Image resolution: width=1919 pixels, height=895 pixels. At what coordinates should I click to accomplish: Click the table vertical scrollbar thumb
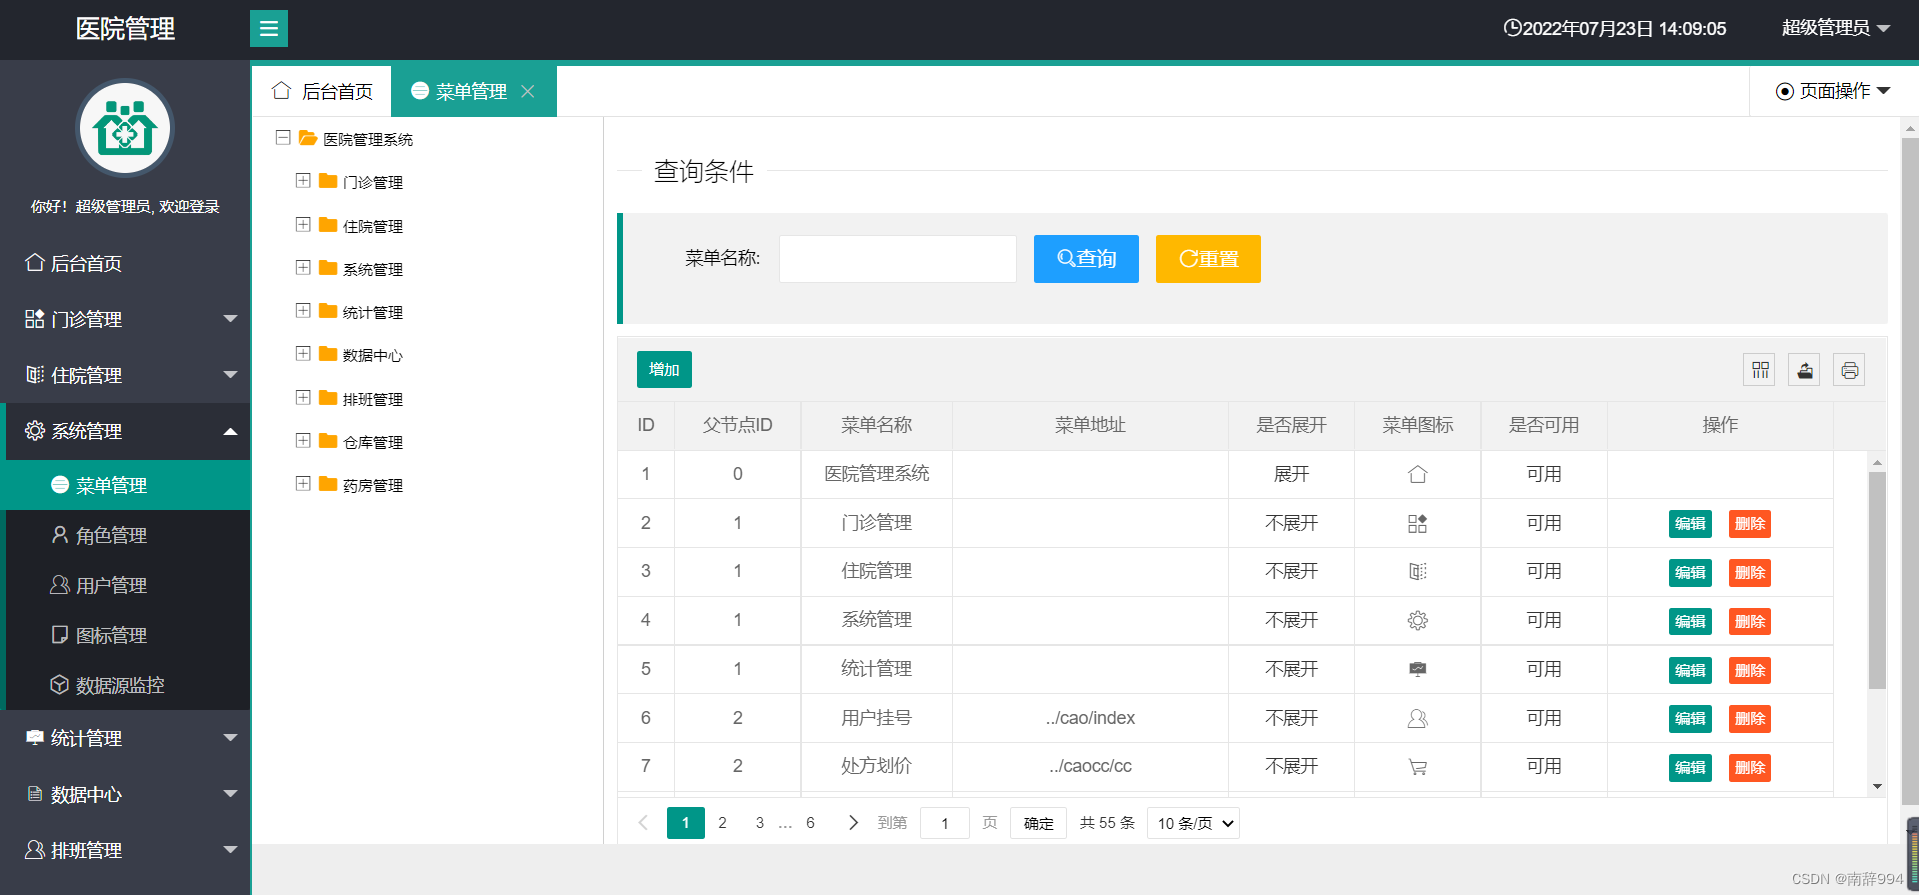coord(1877,580)
